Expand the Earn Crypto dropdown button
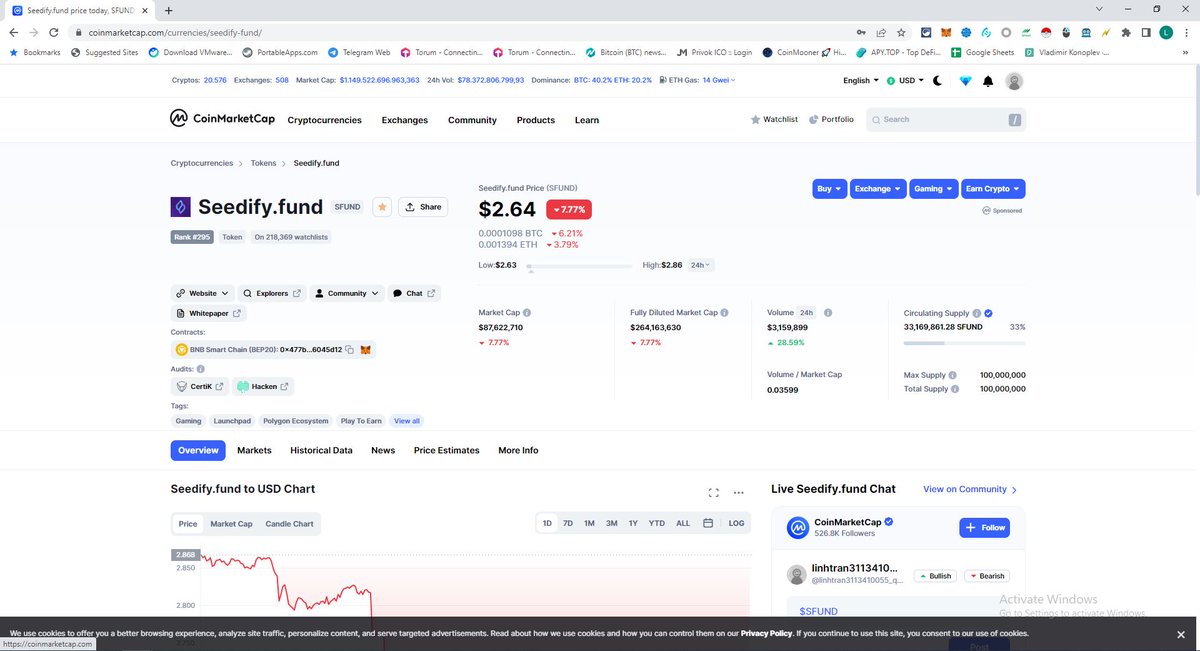This screenshot has width=1200, height=651. pyautogui.click(x=994, y=188)
